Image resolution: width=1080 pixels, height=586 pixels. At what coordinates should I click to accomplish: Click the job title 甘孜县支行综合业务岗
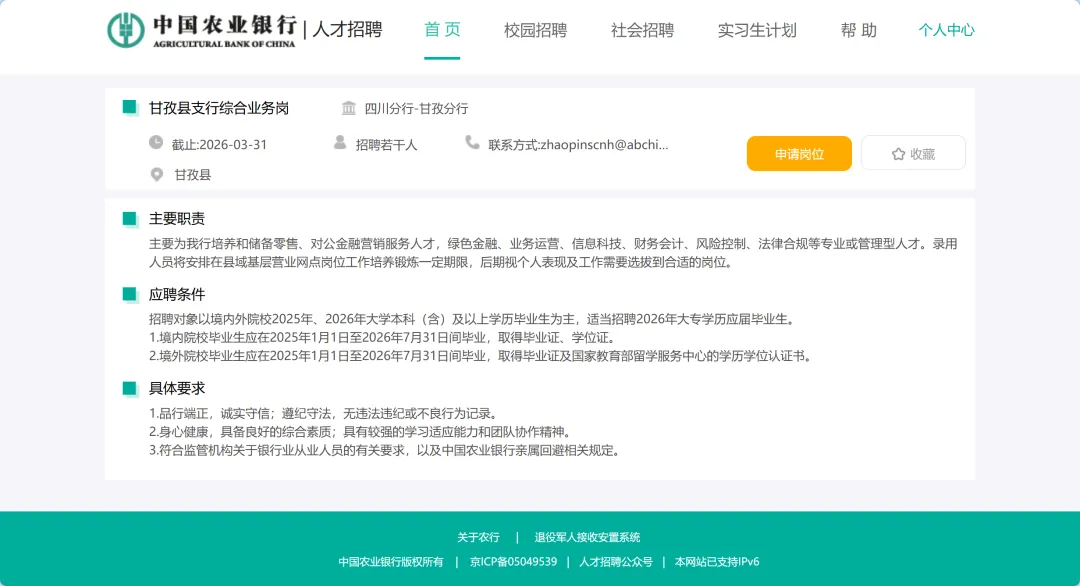[219, 108]
